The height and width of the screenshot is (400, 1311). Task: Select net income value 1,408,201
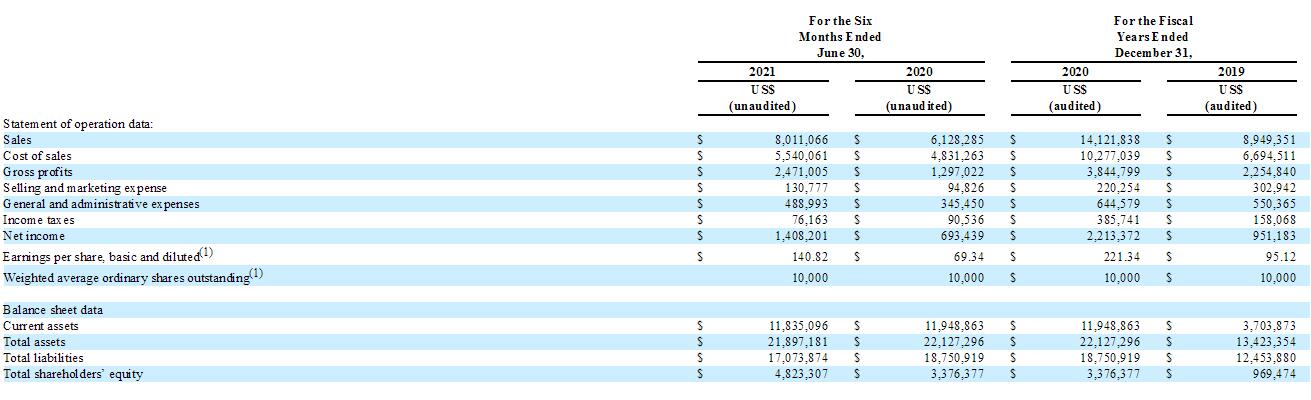click(x=802, y=236)
